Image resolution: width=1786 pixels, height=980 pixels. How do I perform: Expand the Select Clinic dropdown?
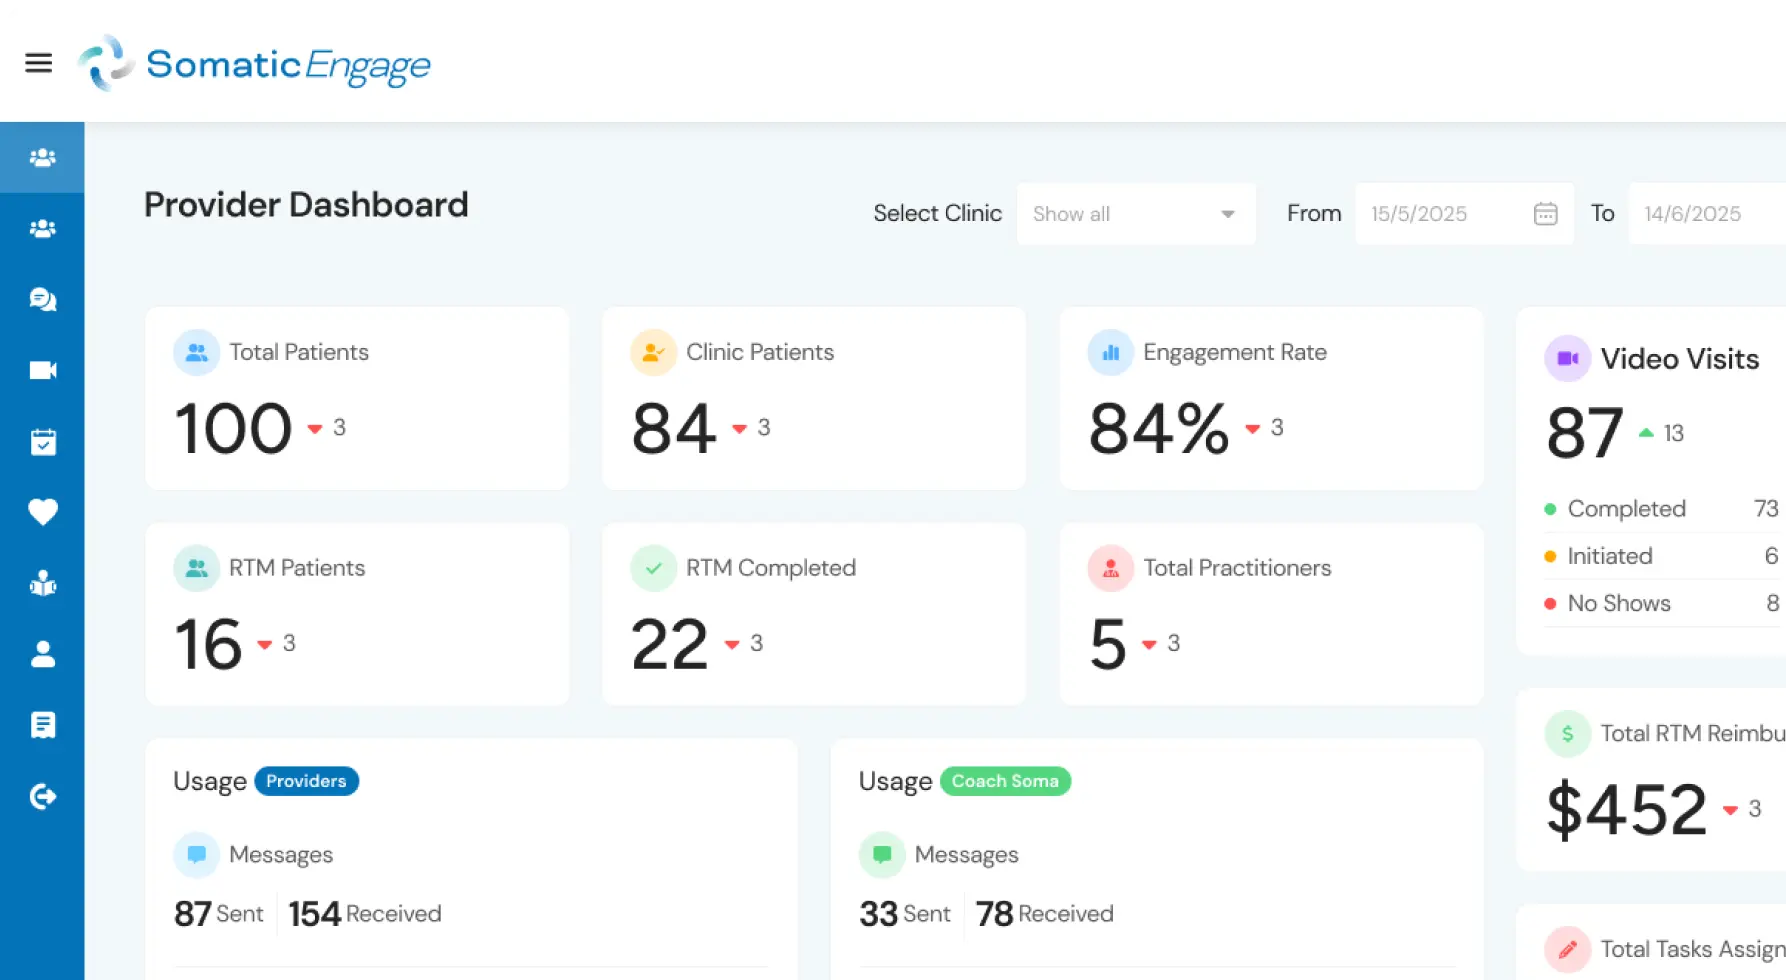[1135, 214]
